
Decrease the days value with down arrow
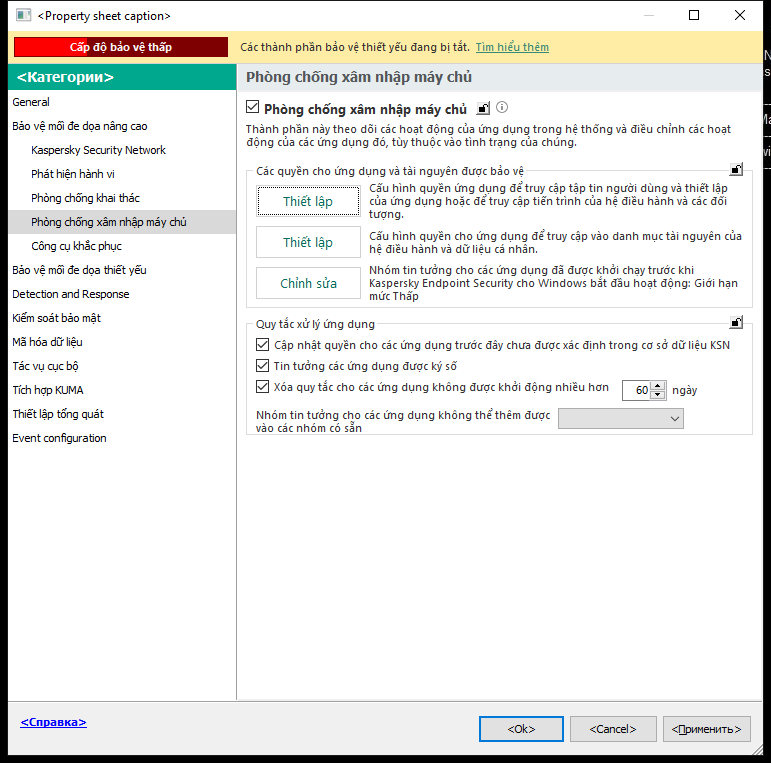click(658, 395)
